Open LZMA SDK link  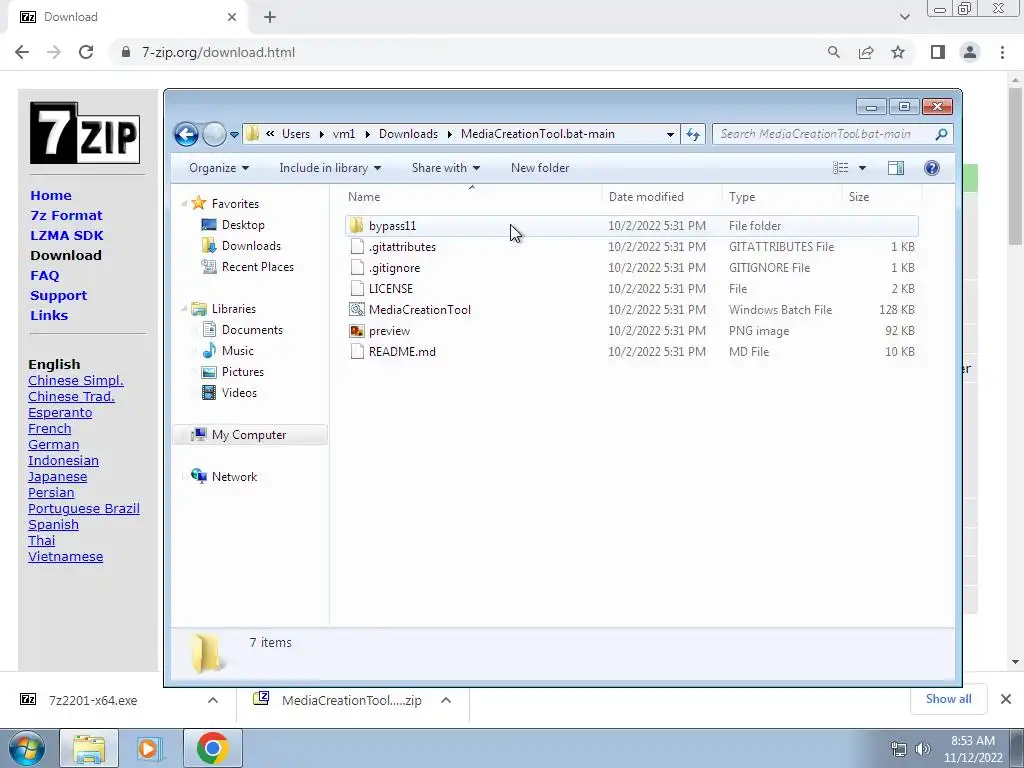[67, 236]
